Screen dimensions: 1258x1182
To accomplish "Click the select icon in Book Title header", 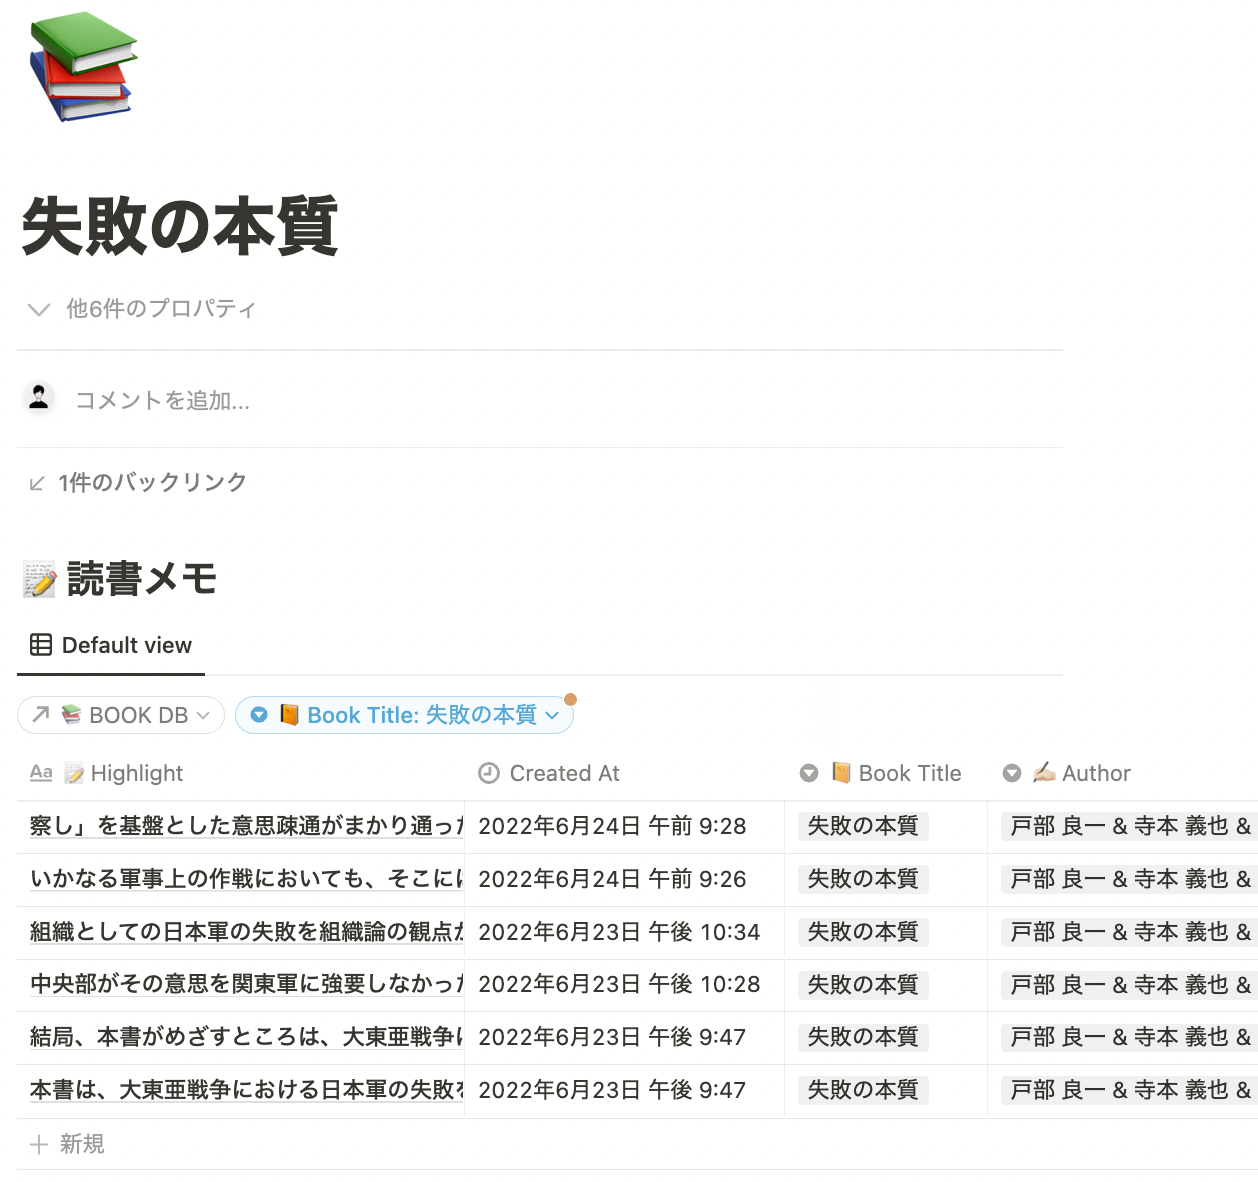I will tap(809, 773).
